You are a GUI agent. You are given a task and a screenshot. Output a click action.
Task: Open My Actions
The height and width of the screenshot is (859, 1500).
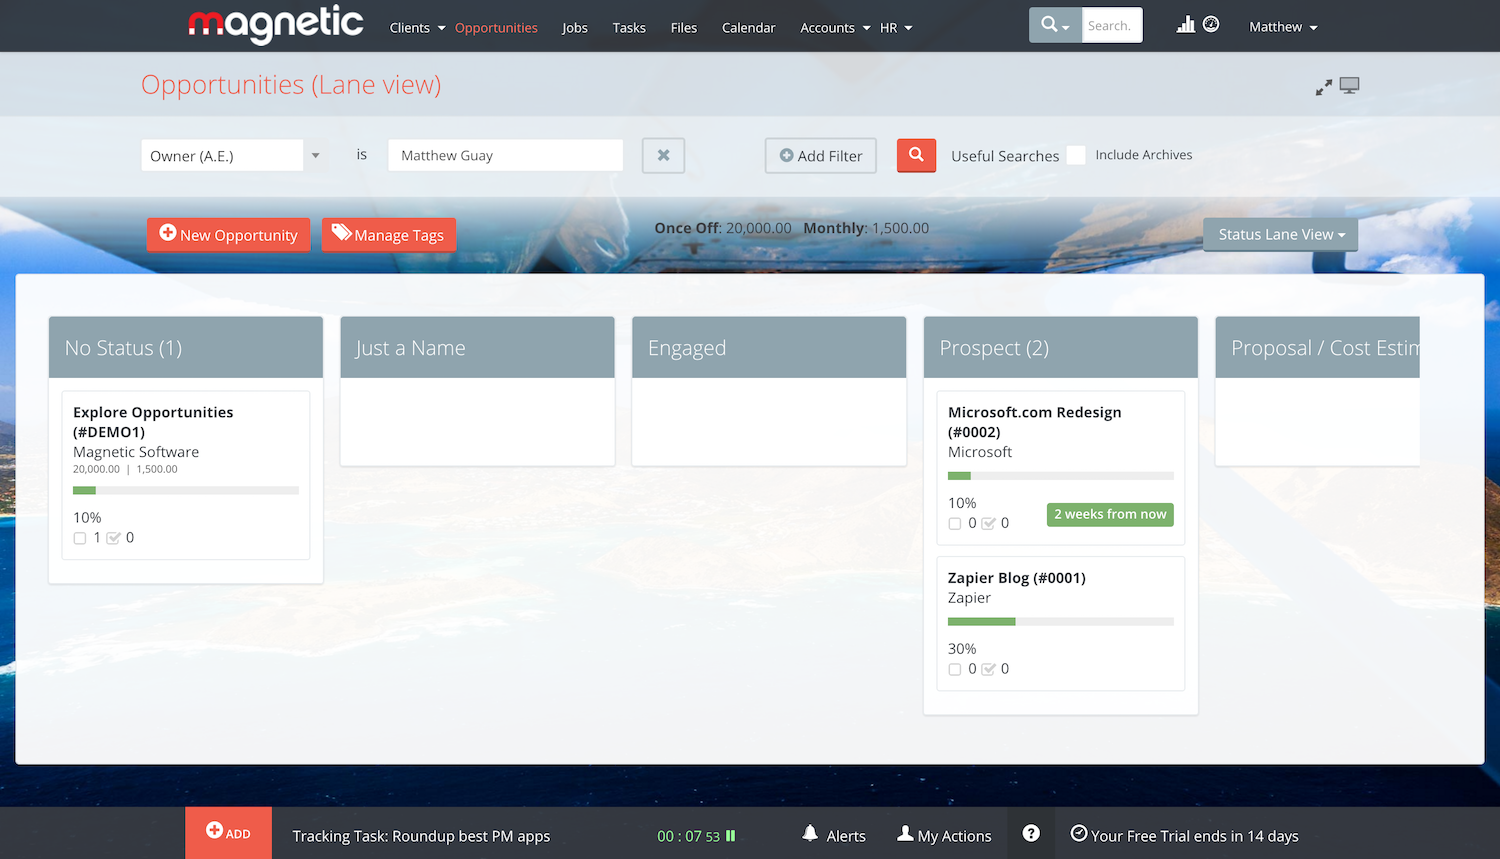coord(944,835)
